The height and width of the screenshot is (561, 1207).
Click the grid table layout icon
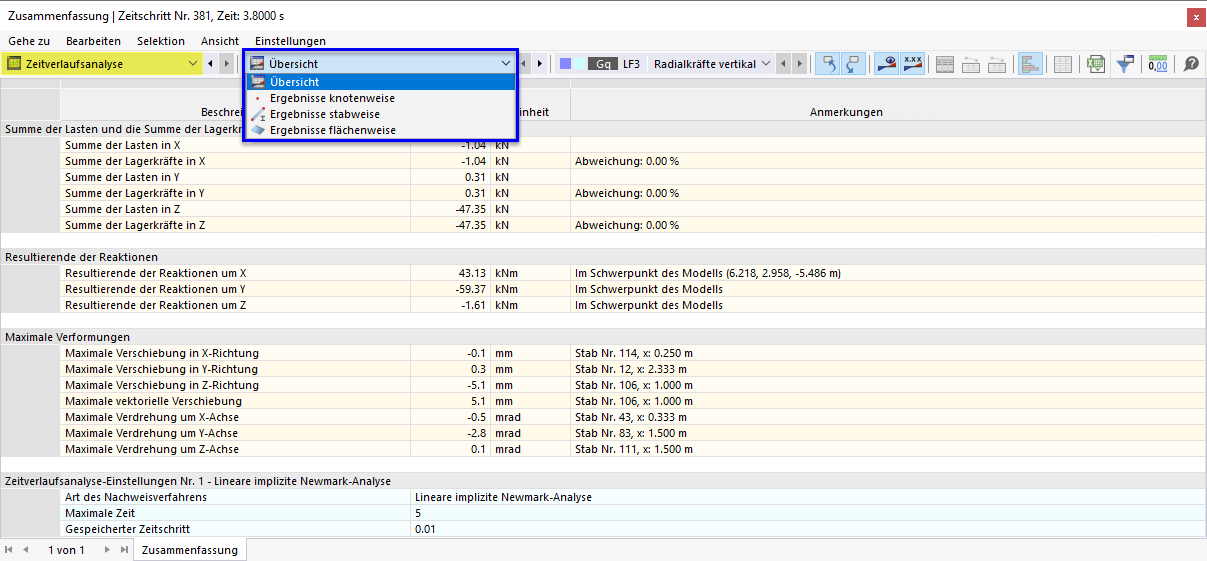pos(1064,64)
